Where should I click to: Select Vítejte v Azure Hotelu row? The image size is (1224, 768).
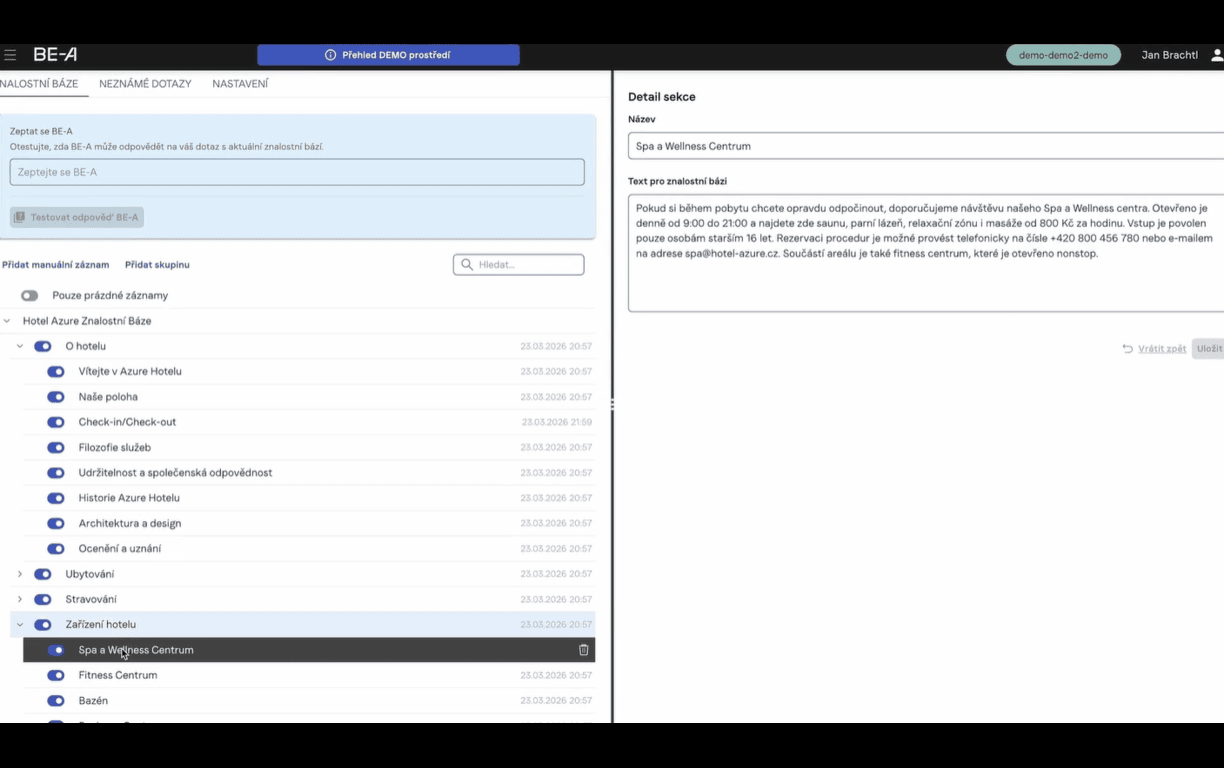309,372
